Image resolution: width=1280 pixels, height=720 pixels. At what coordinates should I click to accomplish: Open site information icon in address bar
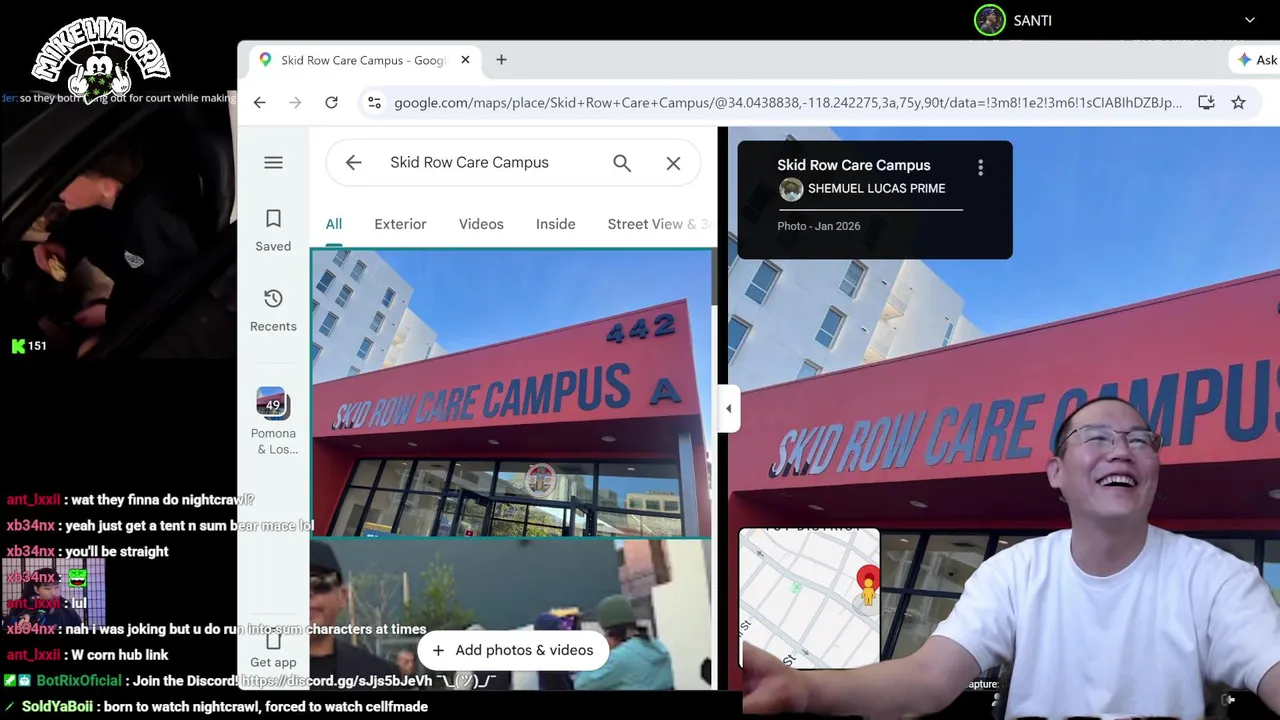[374, 102]
